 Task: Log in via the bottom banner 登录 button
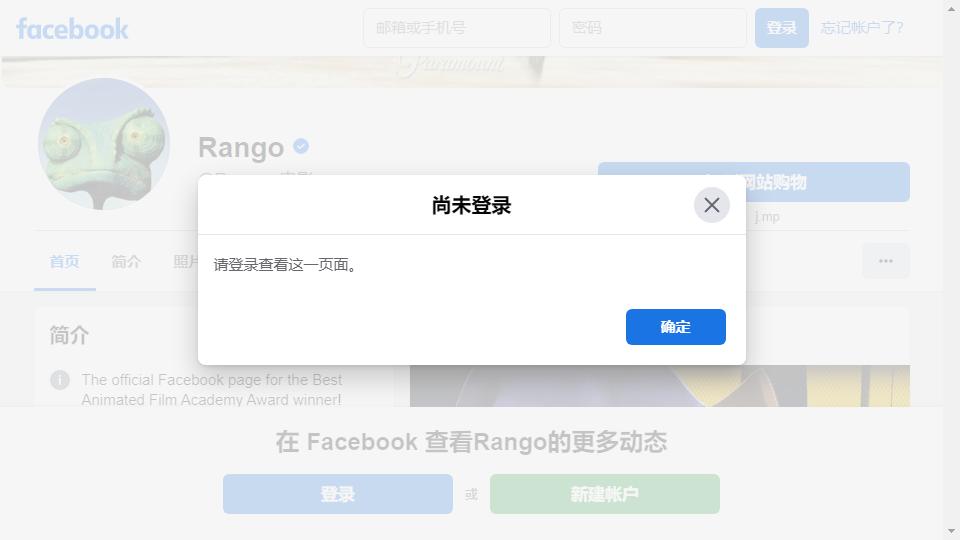(x=337, y=493)
